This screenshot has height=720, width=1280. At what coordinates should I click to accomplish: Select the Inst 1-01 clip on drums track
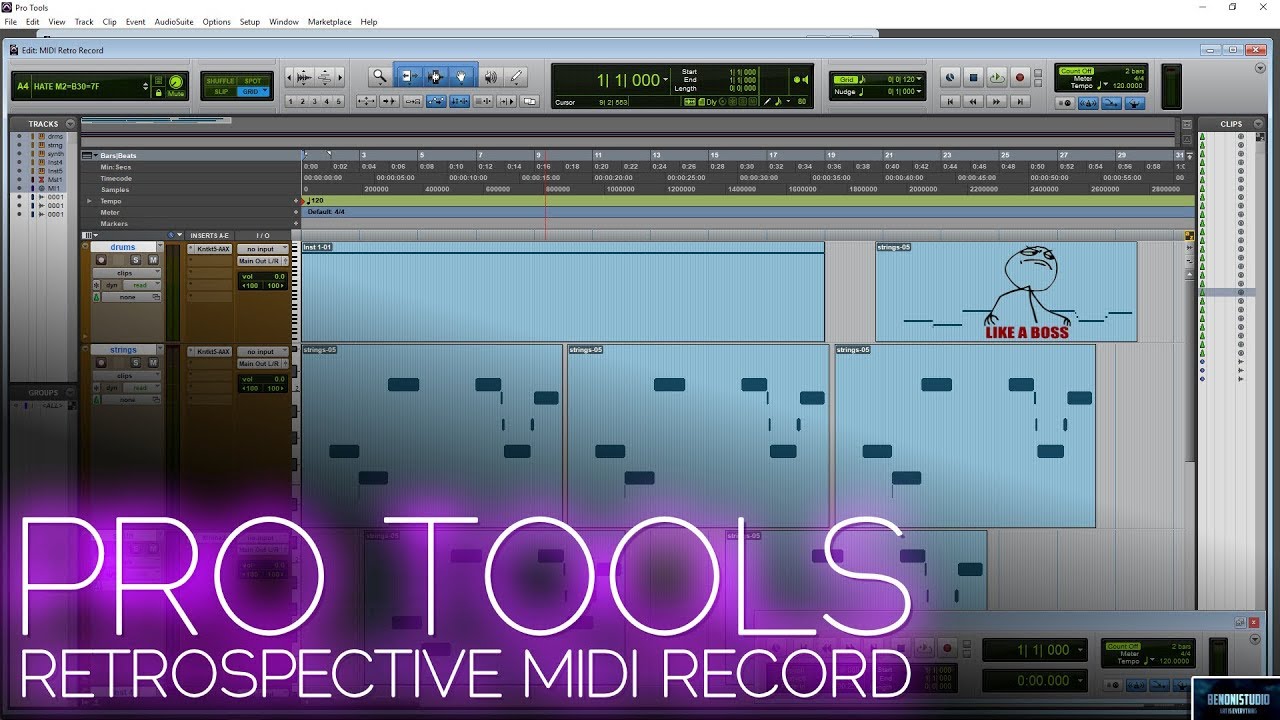(x=563, y=292)
